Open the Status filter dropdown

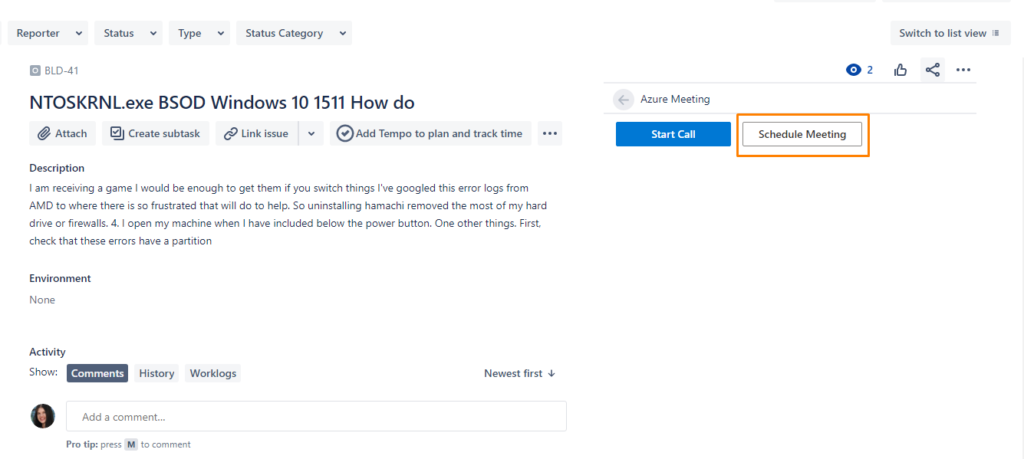[129, 33]
